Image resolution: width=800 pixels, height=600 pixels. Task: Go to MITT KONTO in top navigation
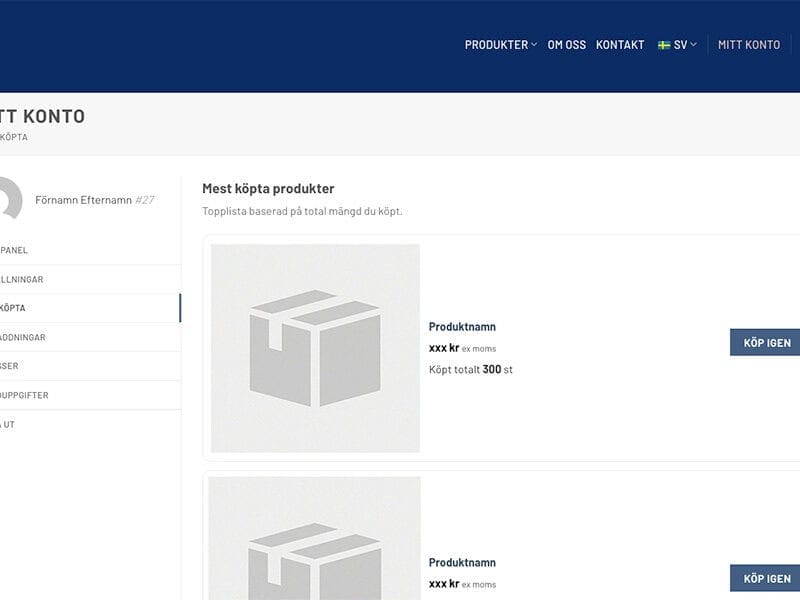(749, 44)
